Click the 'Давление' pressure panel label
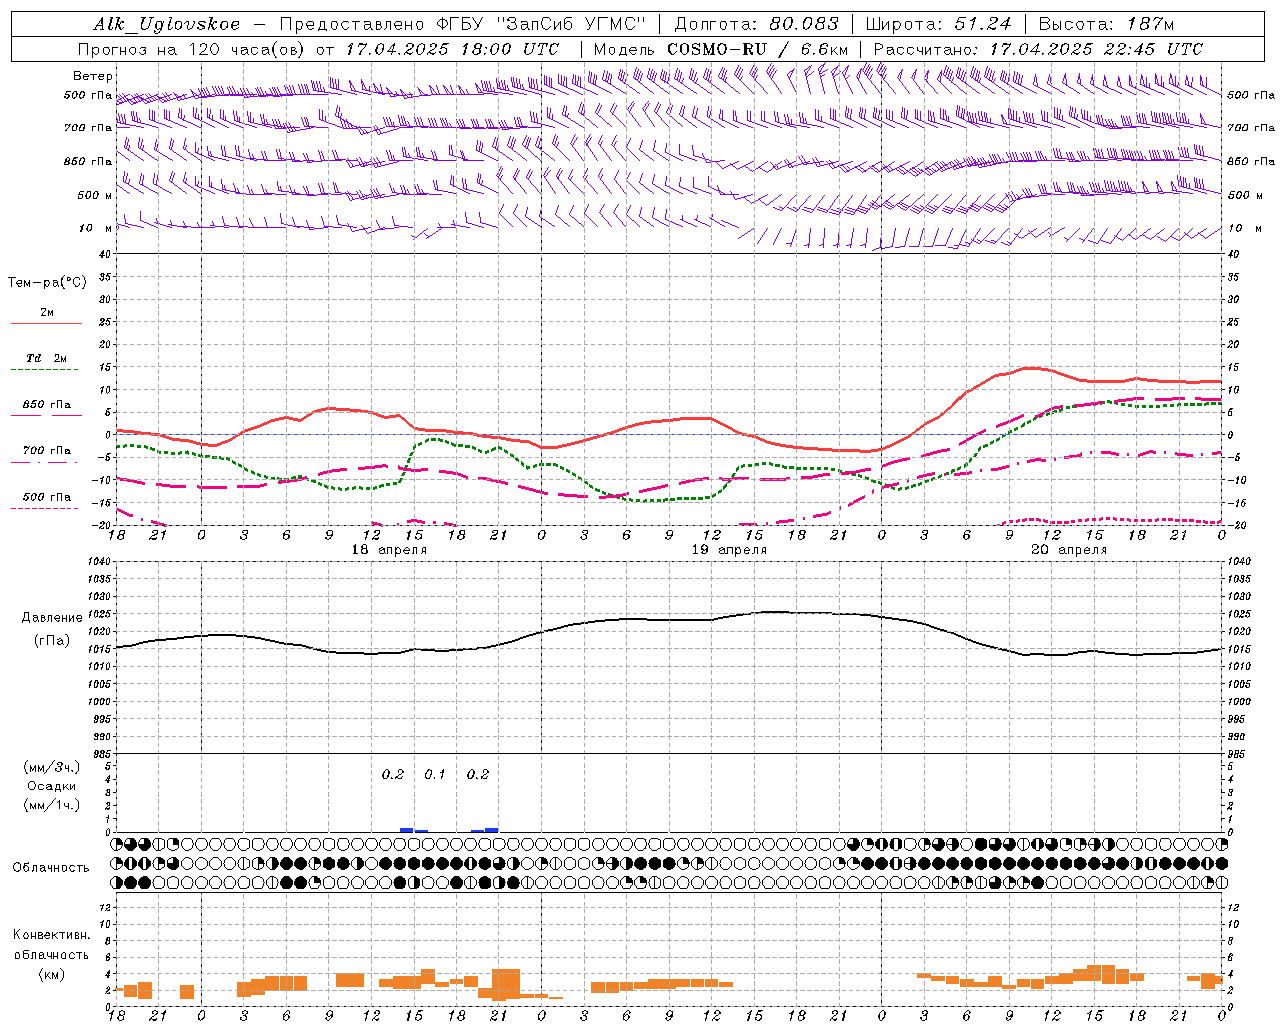Screen dimensions: 1280x1024 (x=52, y=617)
